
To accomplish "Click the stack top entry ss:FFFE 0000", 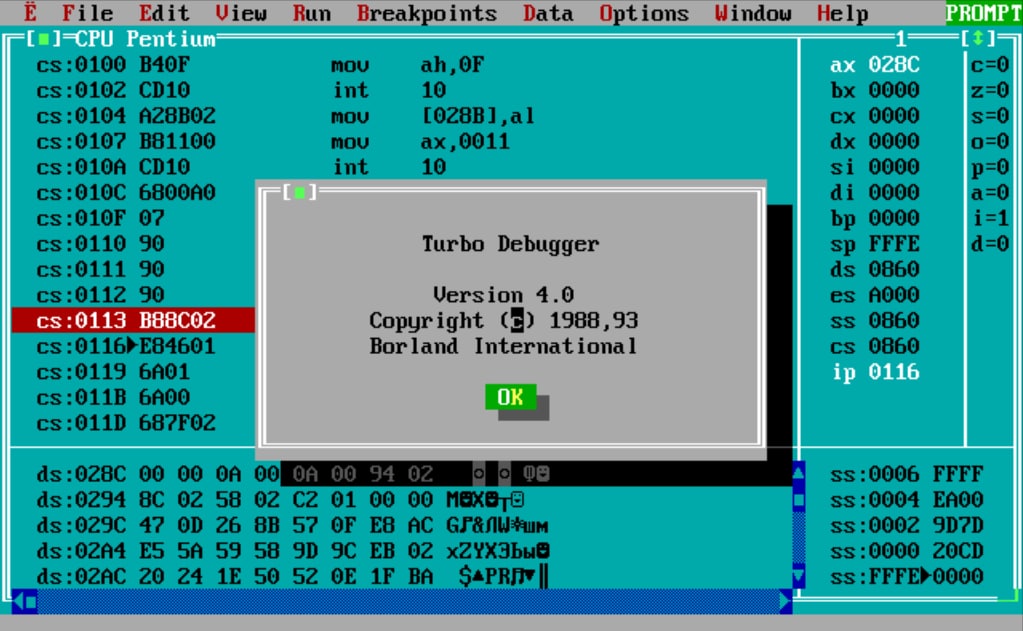I will (x=907, y=576).
